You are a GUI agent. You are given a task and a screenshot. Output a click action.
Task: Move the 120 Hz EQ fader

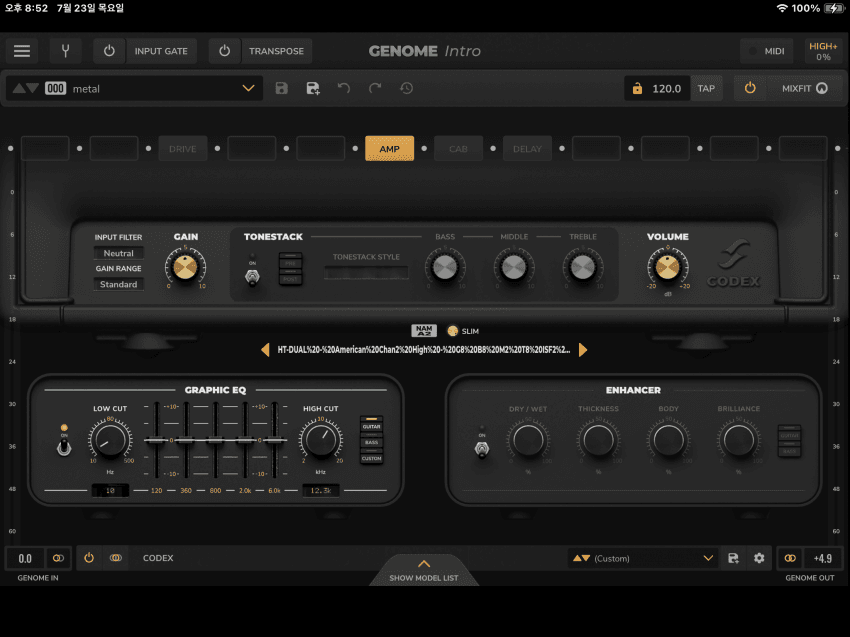pyautogui.click(x=156, y=440)
